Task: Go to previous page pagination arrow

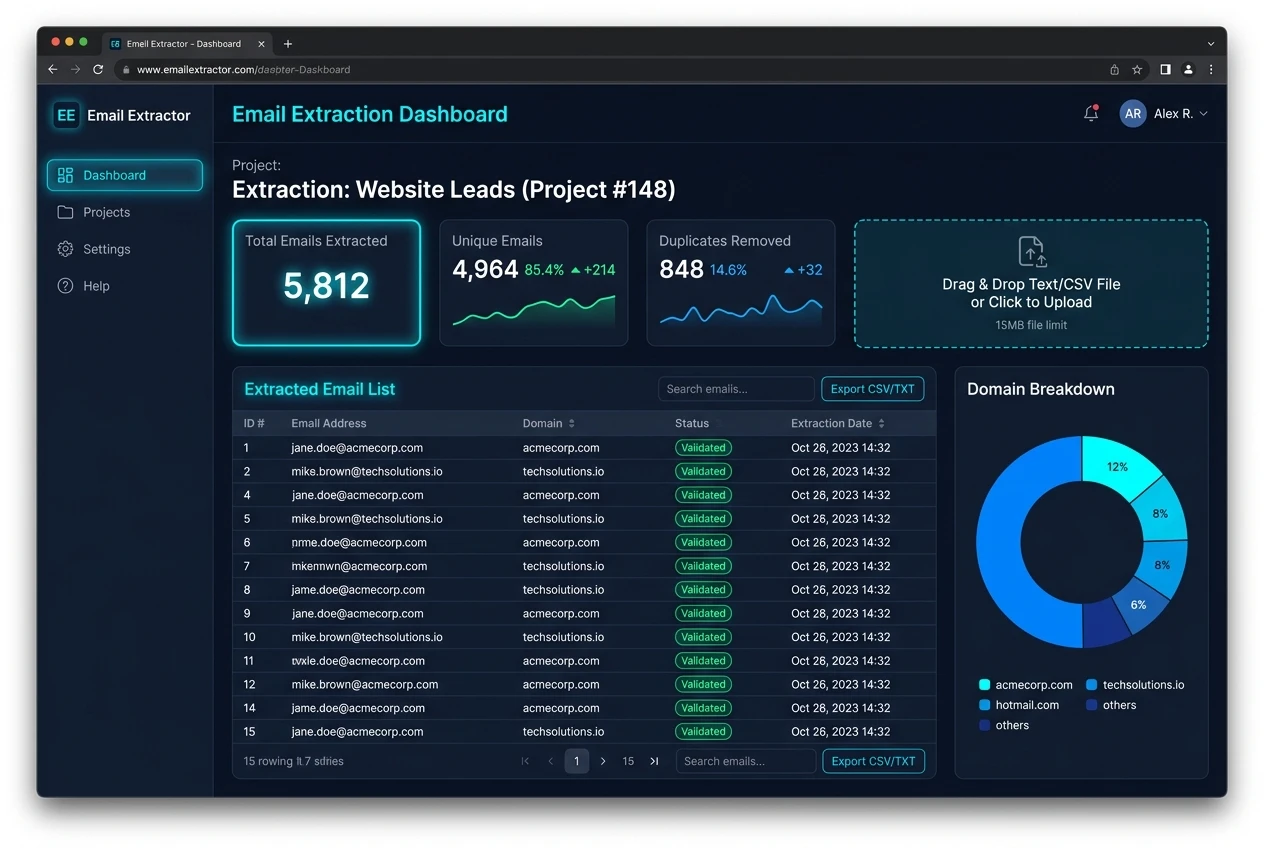Action: click(x=550, y=761)
